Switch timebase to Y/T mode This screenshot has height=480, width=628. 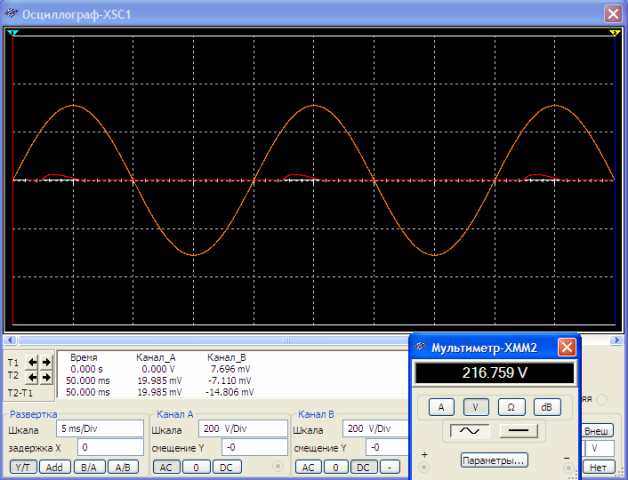coord(23,467)
